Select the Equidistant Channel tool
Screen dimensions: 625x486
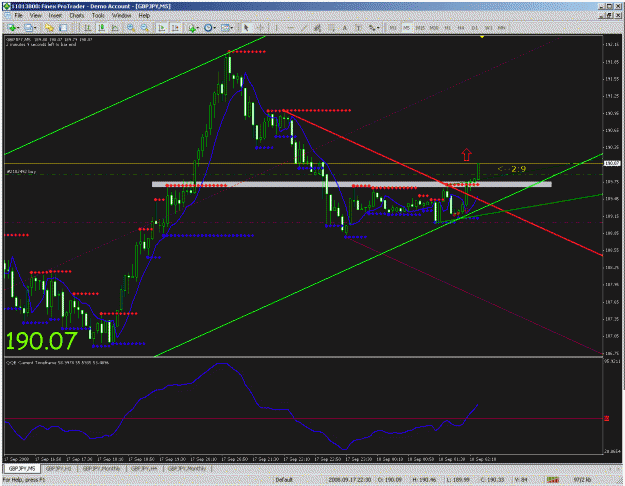[x=318, y=28]
